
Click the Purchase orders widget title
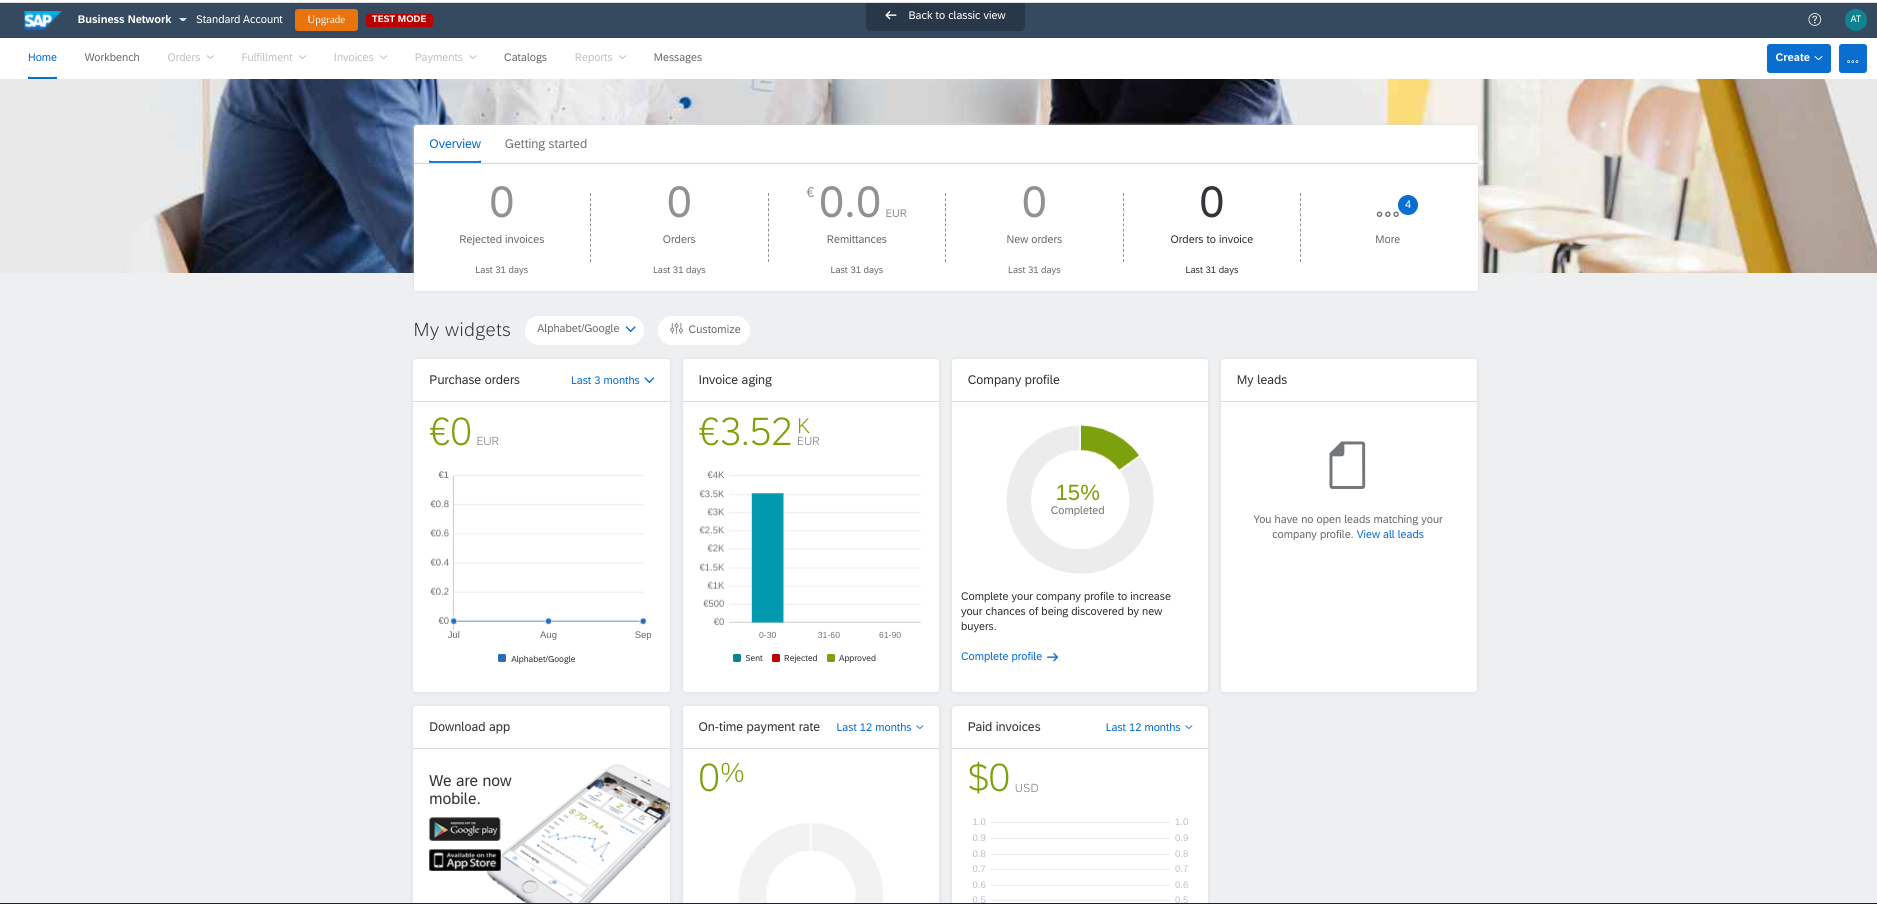click(x=474, y=380)
